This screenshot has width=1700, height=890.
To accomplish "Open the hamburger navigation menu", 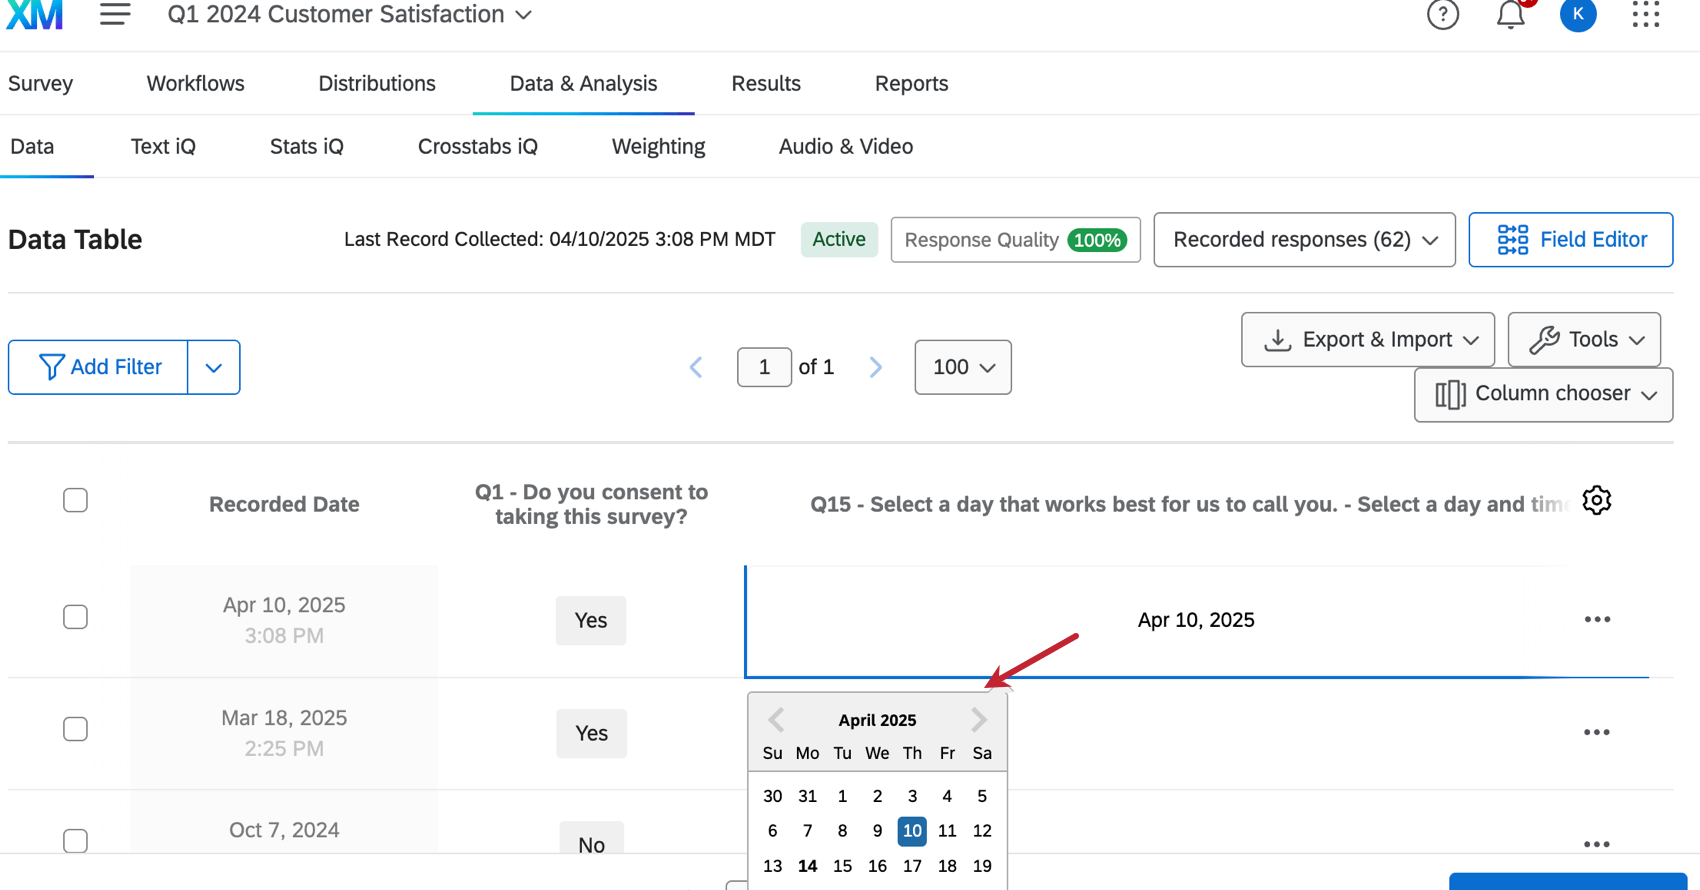I will [115, 14].
